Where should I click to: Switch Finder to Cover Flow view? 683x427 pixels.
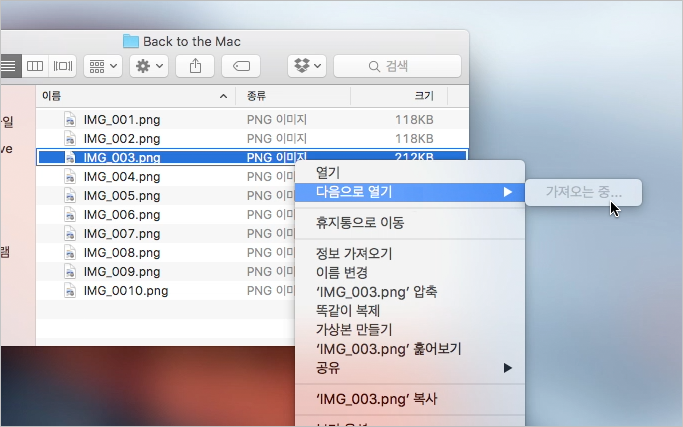pos(63,66)
